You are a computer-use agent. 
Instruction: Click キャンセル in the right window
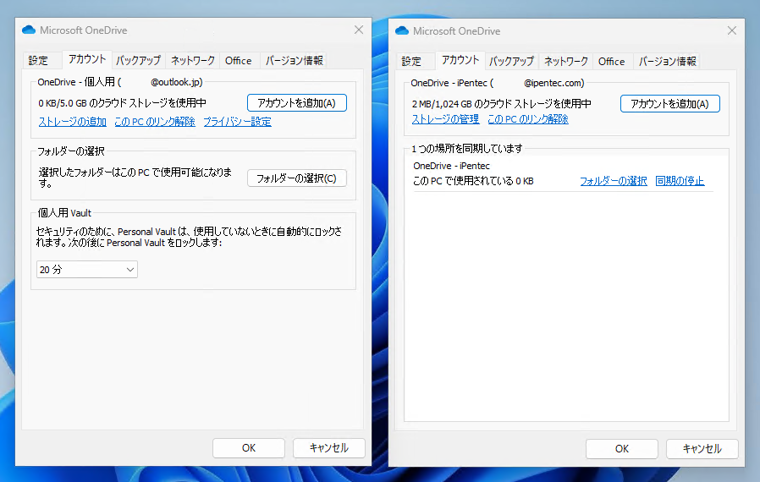[702, 449]
